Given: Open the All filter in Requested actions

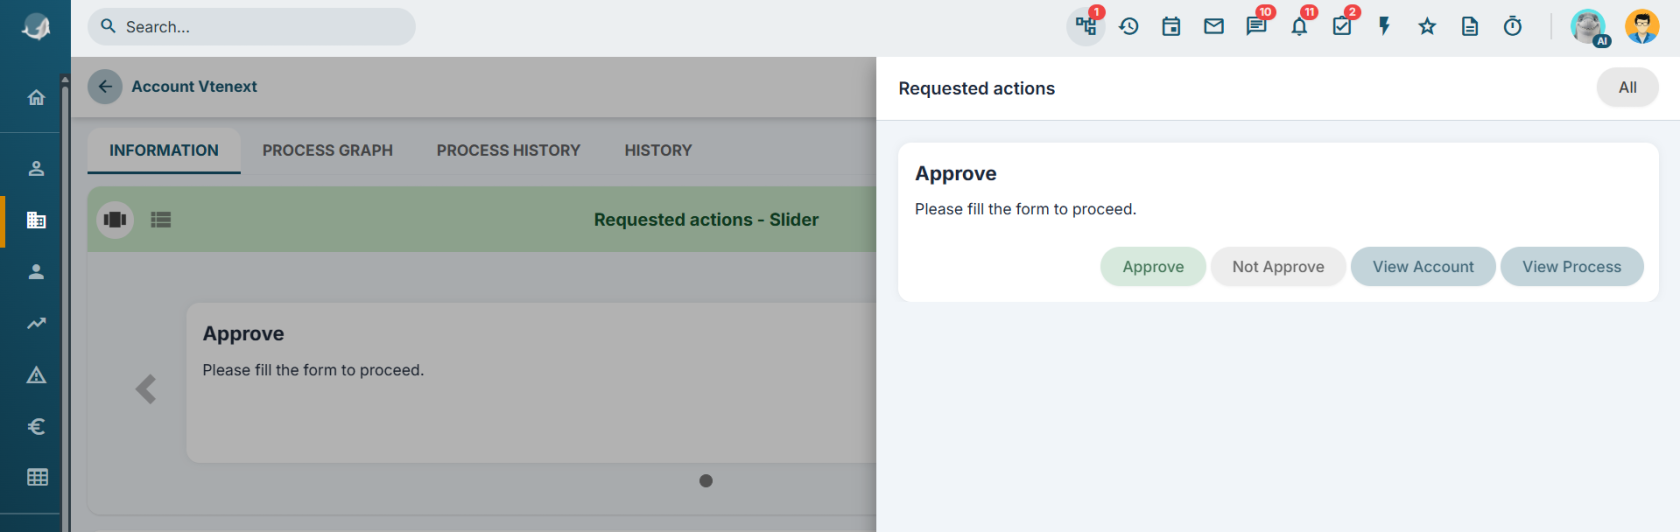Looking at the screenshot, I should coord(1627,88).
